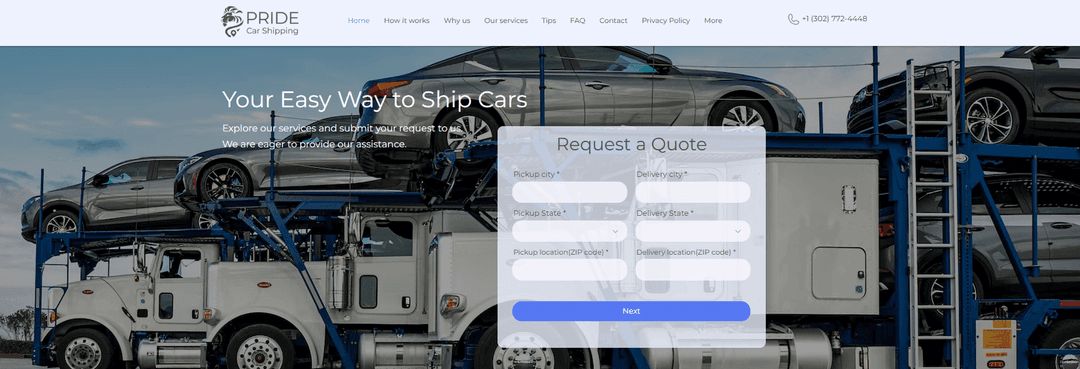Click the Delivery city input field
This screenshot has width=1080, height=369.
693,192
